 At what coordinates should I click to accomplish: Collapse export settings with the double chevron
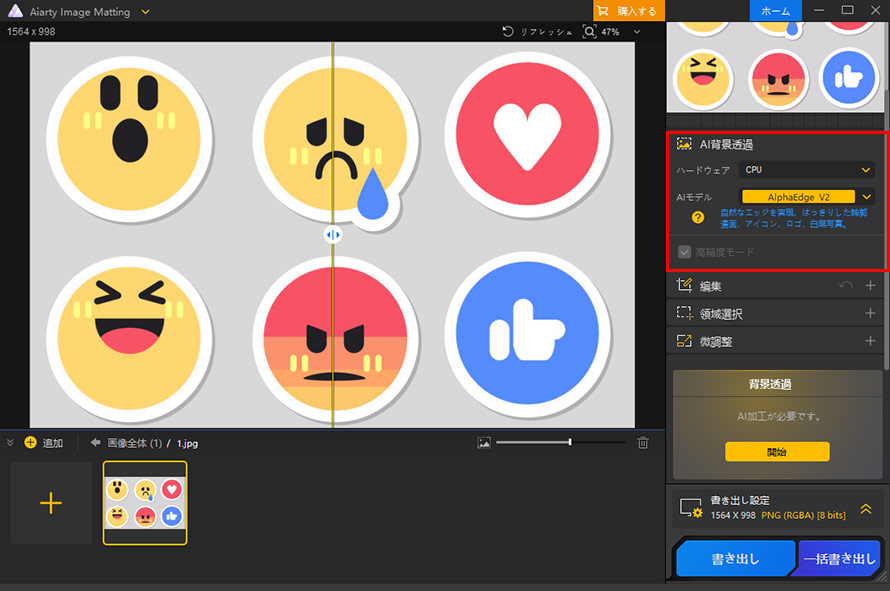[866, 509]
